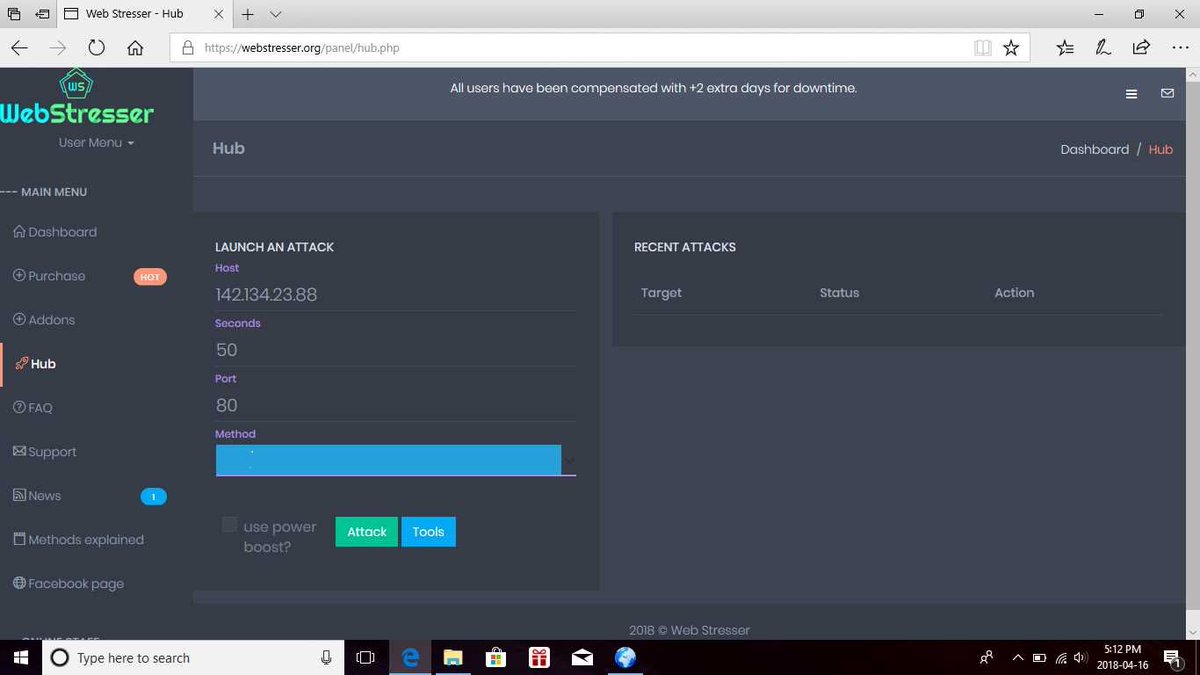
Task: Open File Explorer on the taskbar
Action: click(453, 657)
